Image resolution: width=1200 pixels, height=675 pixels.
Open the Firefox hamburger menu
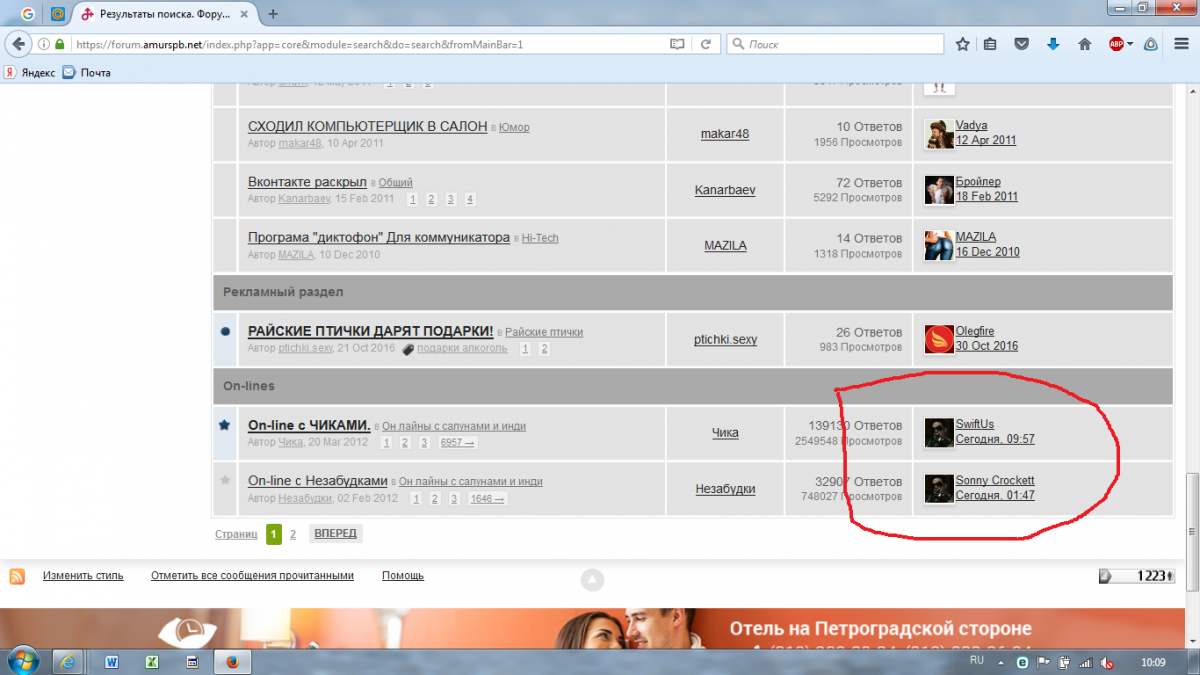click(1181, 44)
